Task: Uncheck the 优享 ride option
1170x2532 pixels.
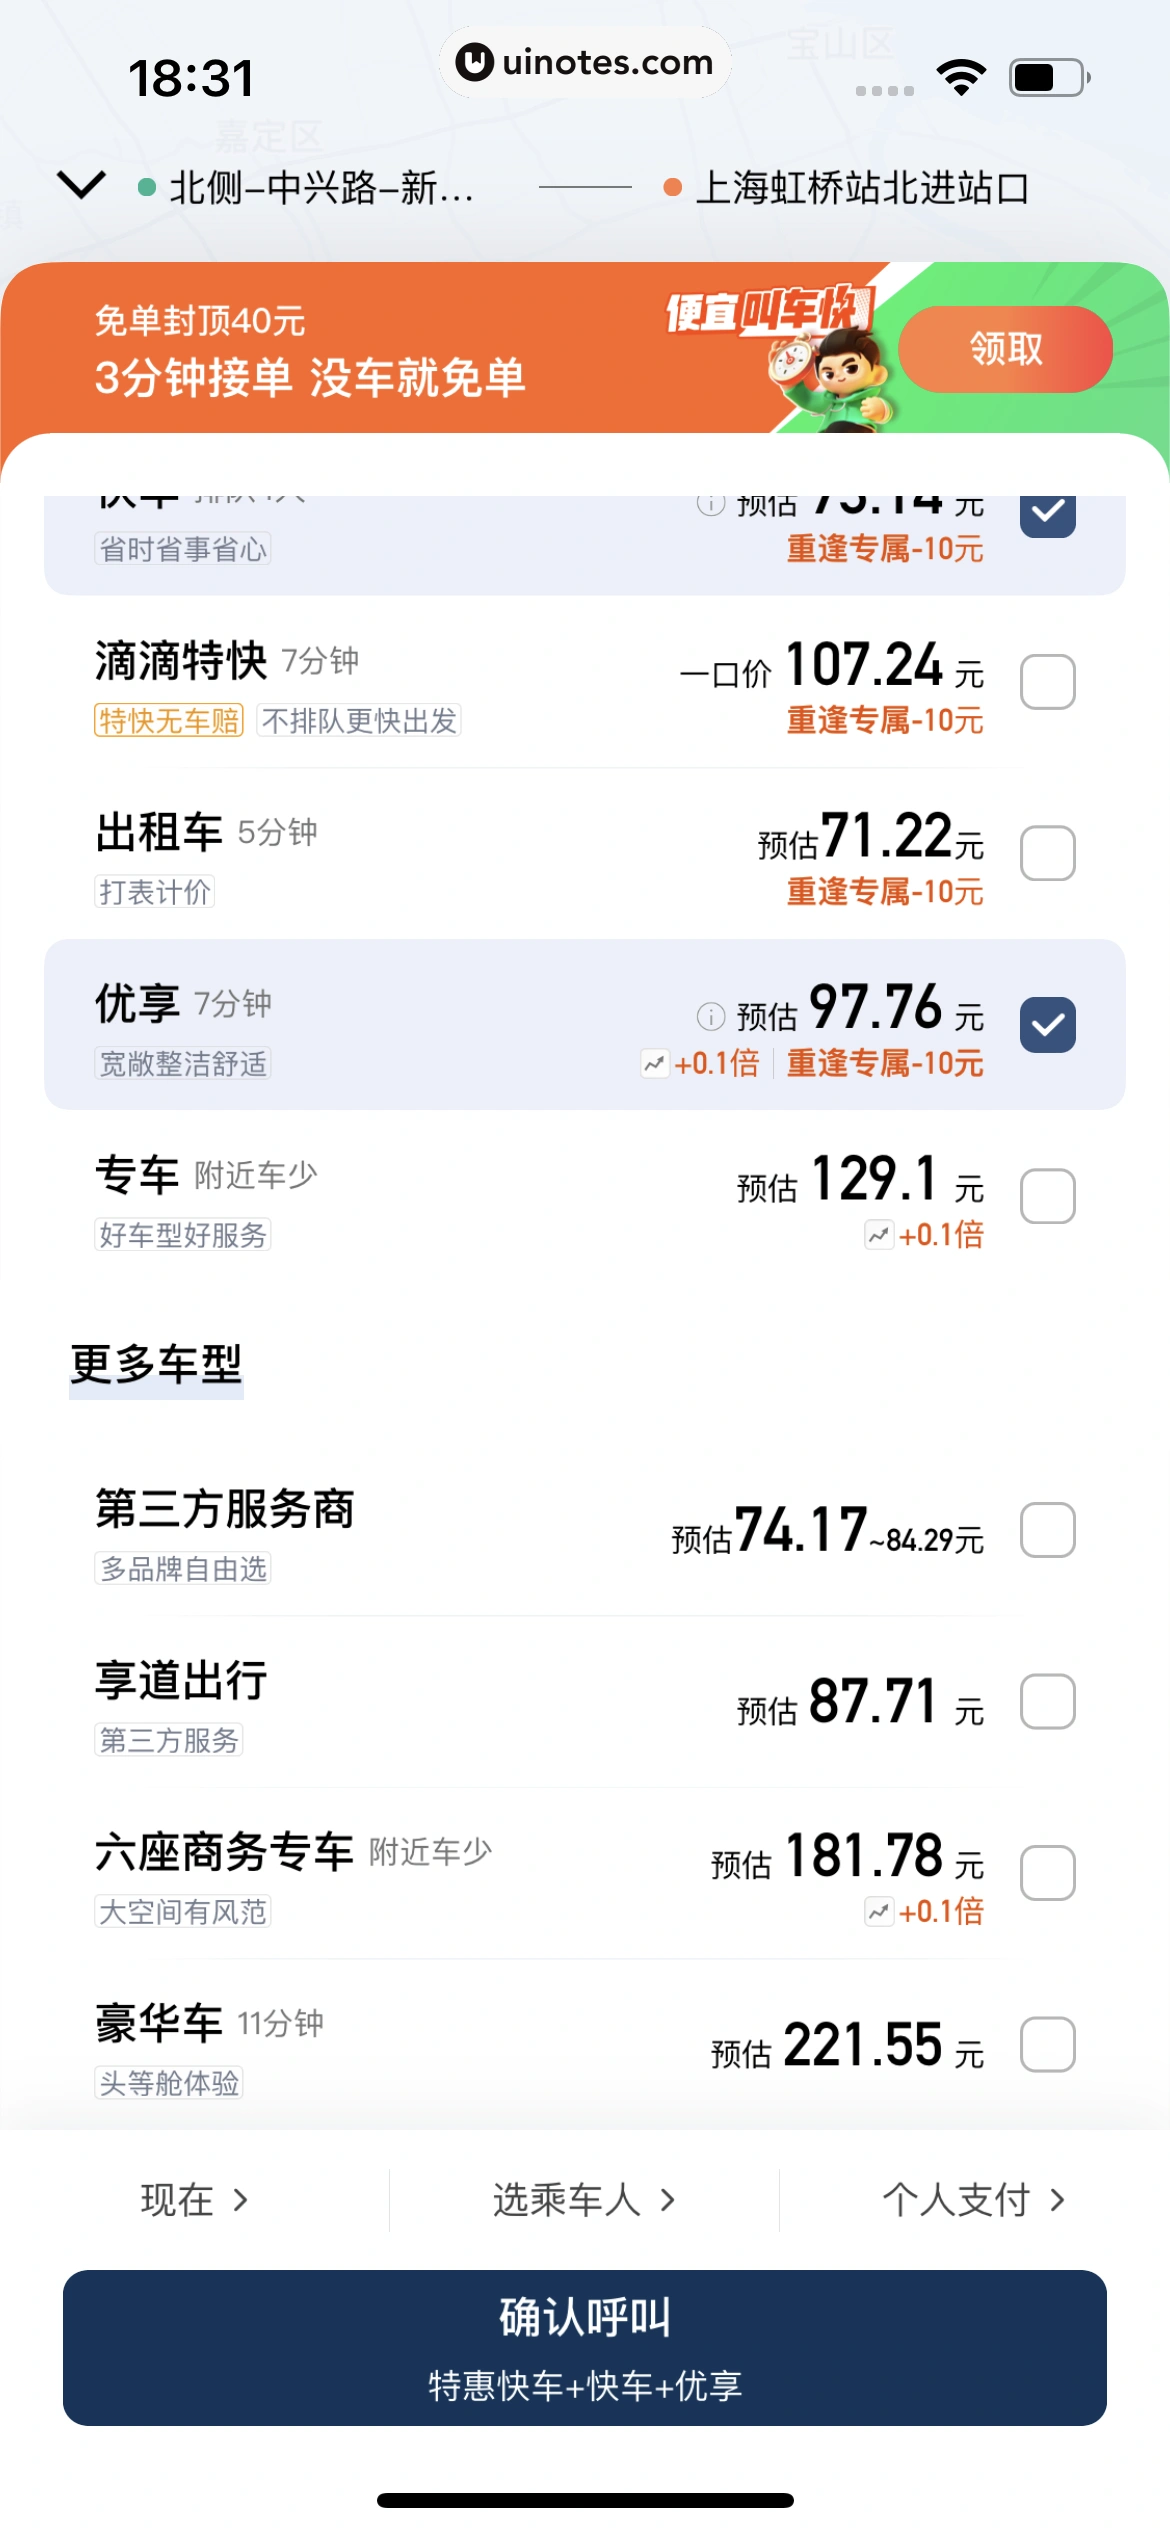Action: 1047,1025
